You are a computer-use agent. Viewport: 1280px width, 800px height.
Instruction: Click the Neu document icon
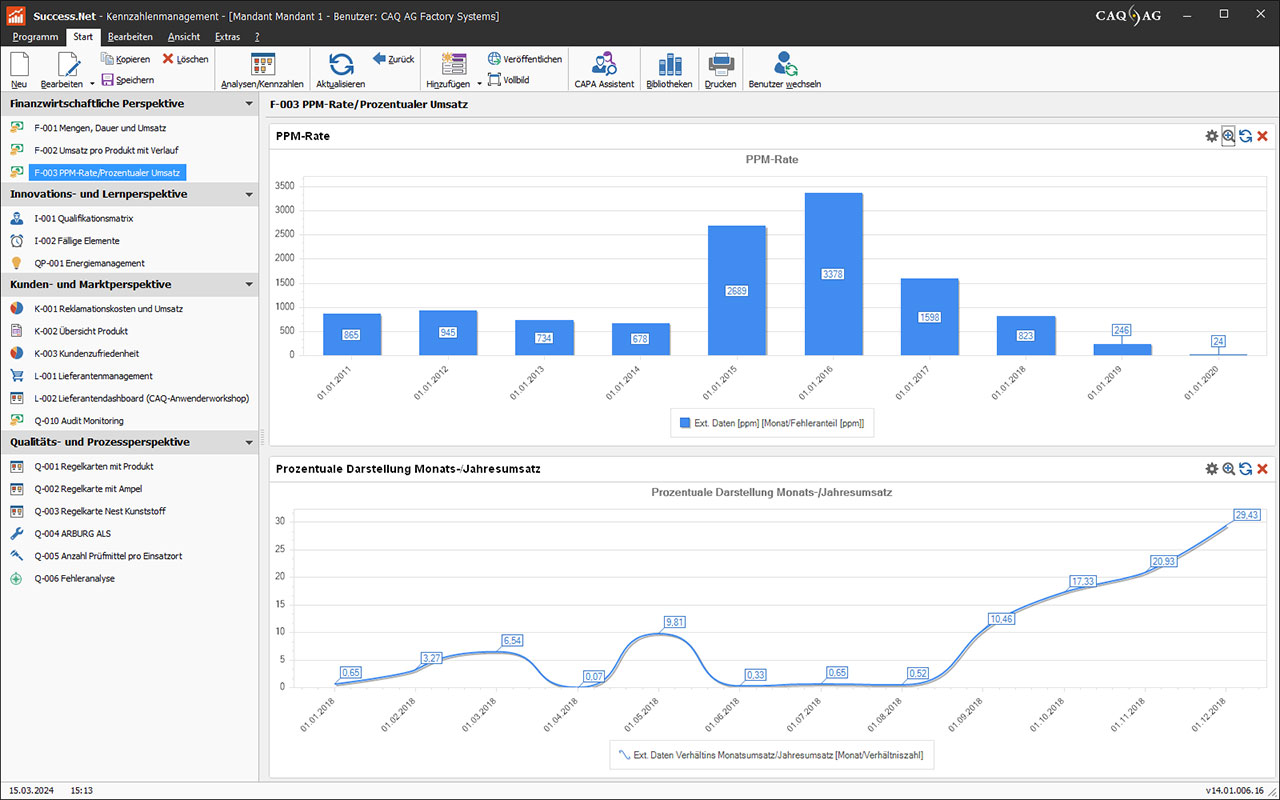click(19, 65)
